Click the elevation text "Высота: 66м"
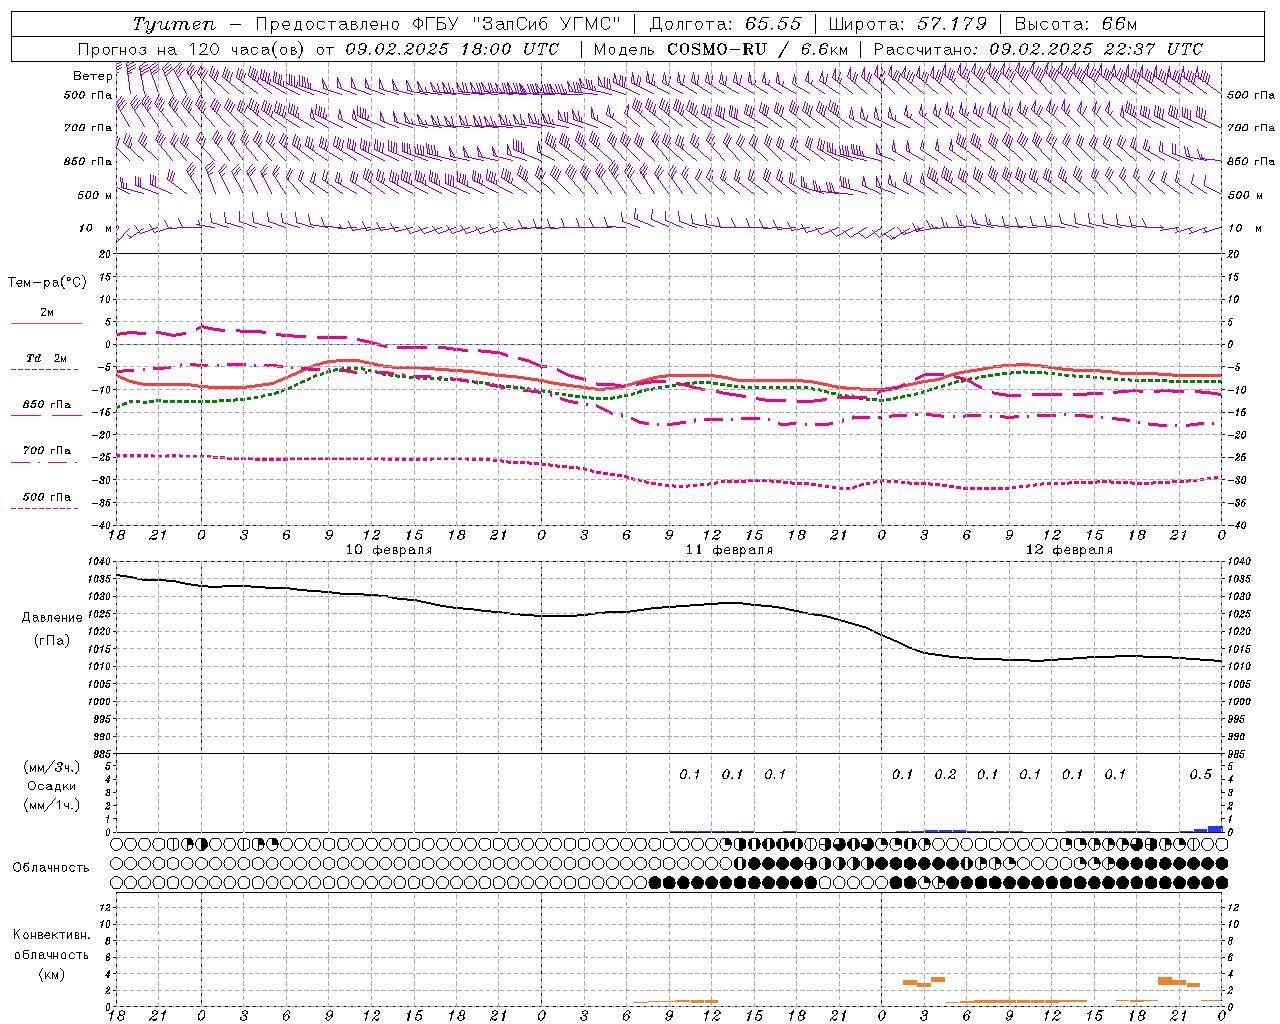 tap(1075, 24)
